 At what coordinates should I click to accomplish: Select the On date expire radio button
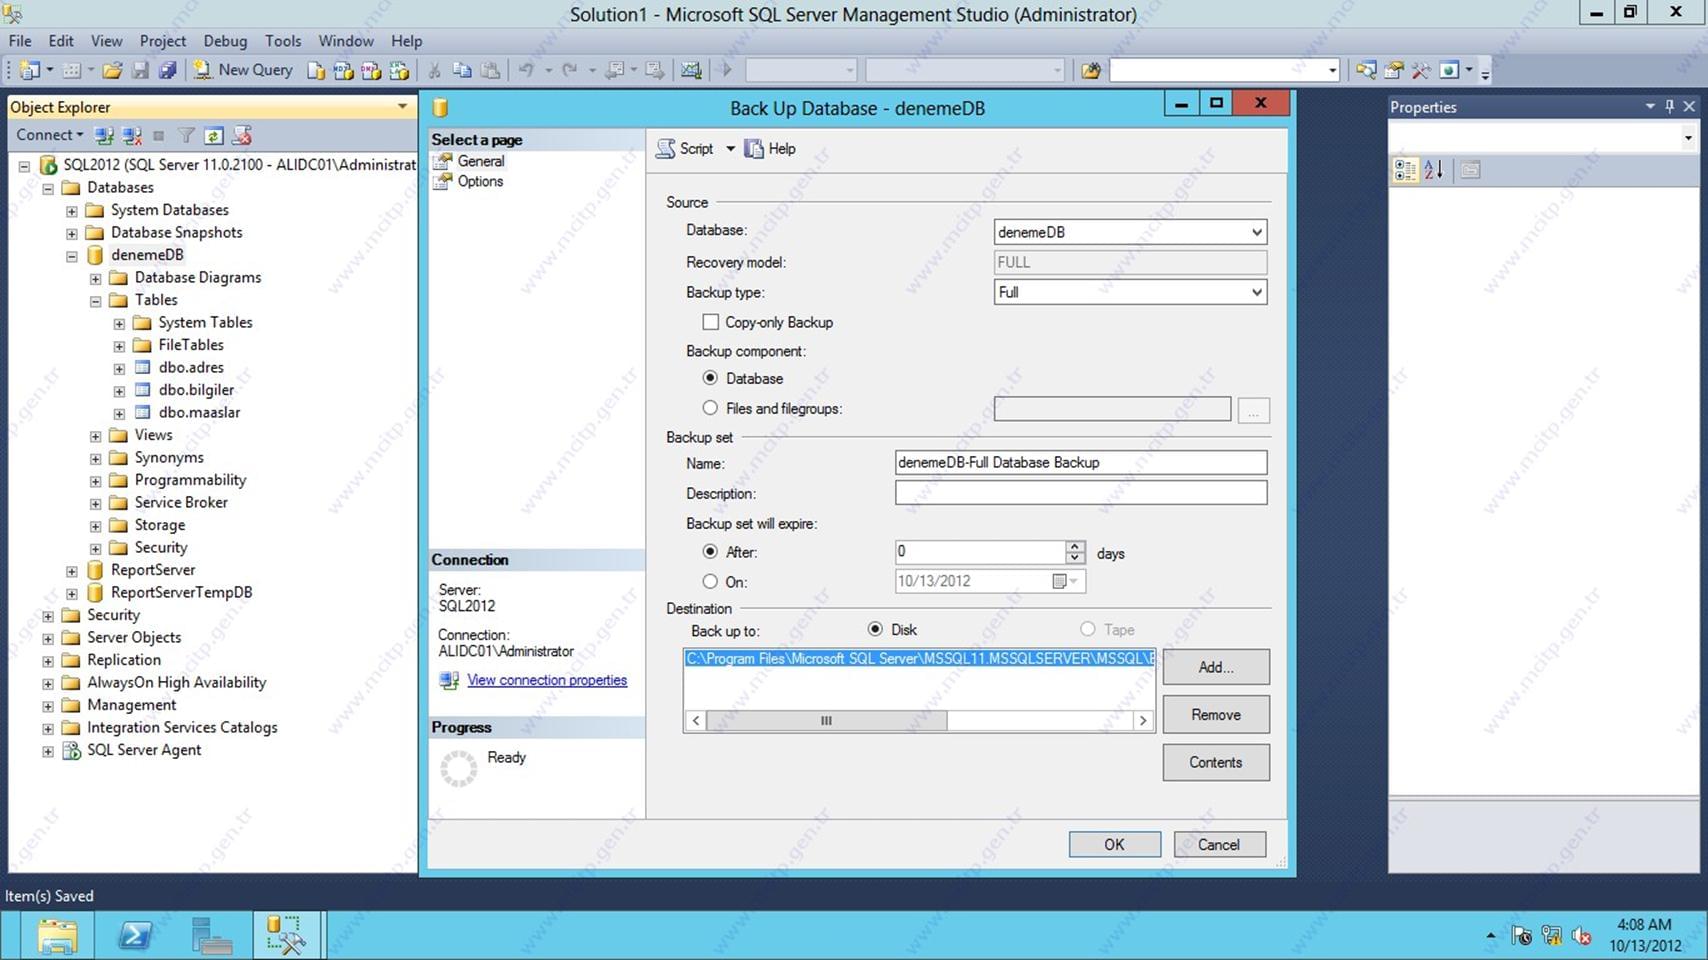[710, 581]
